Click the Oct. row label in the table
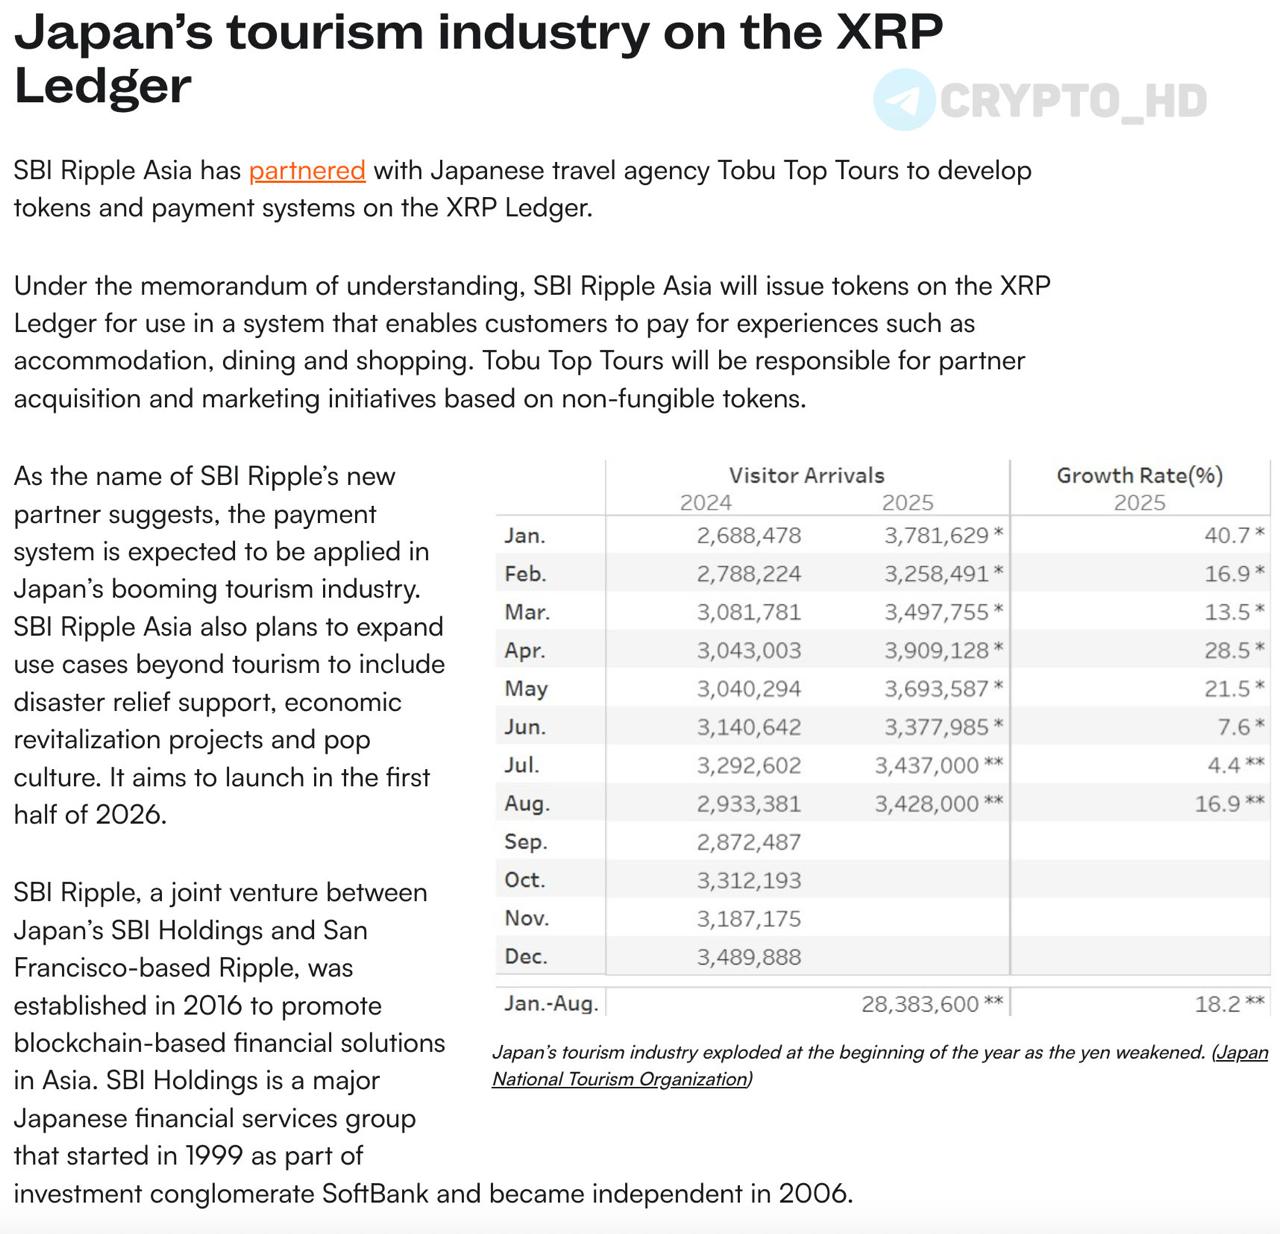The image size is (1280, 1234). pyautogui.click(x=525, y=880)
